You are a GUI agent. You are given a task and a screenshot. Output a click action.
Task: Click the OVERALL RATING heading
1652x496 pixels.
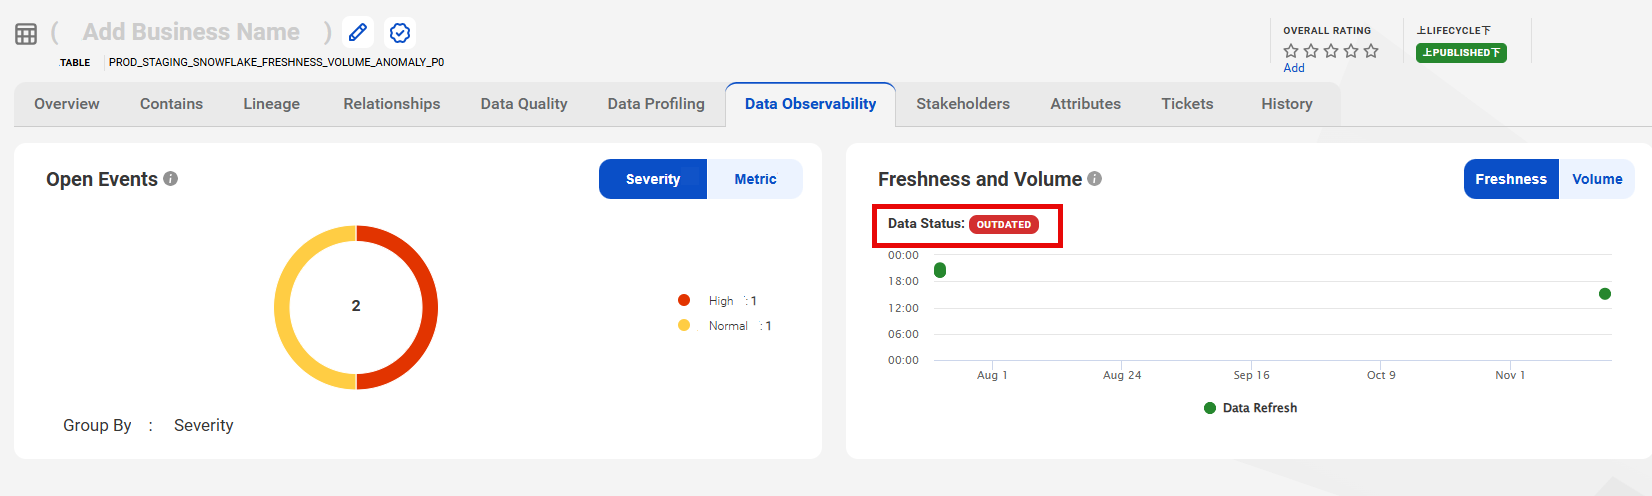pos(1327,31)
